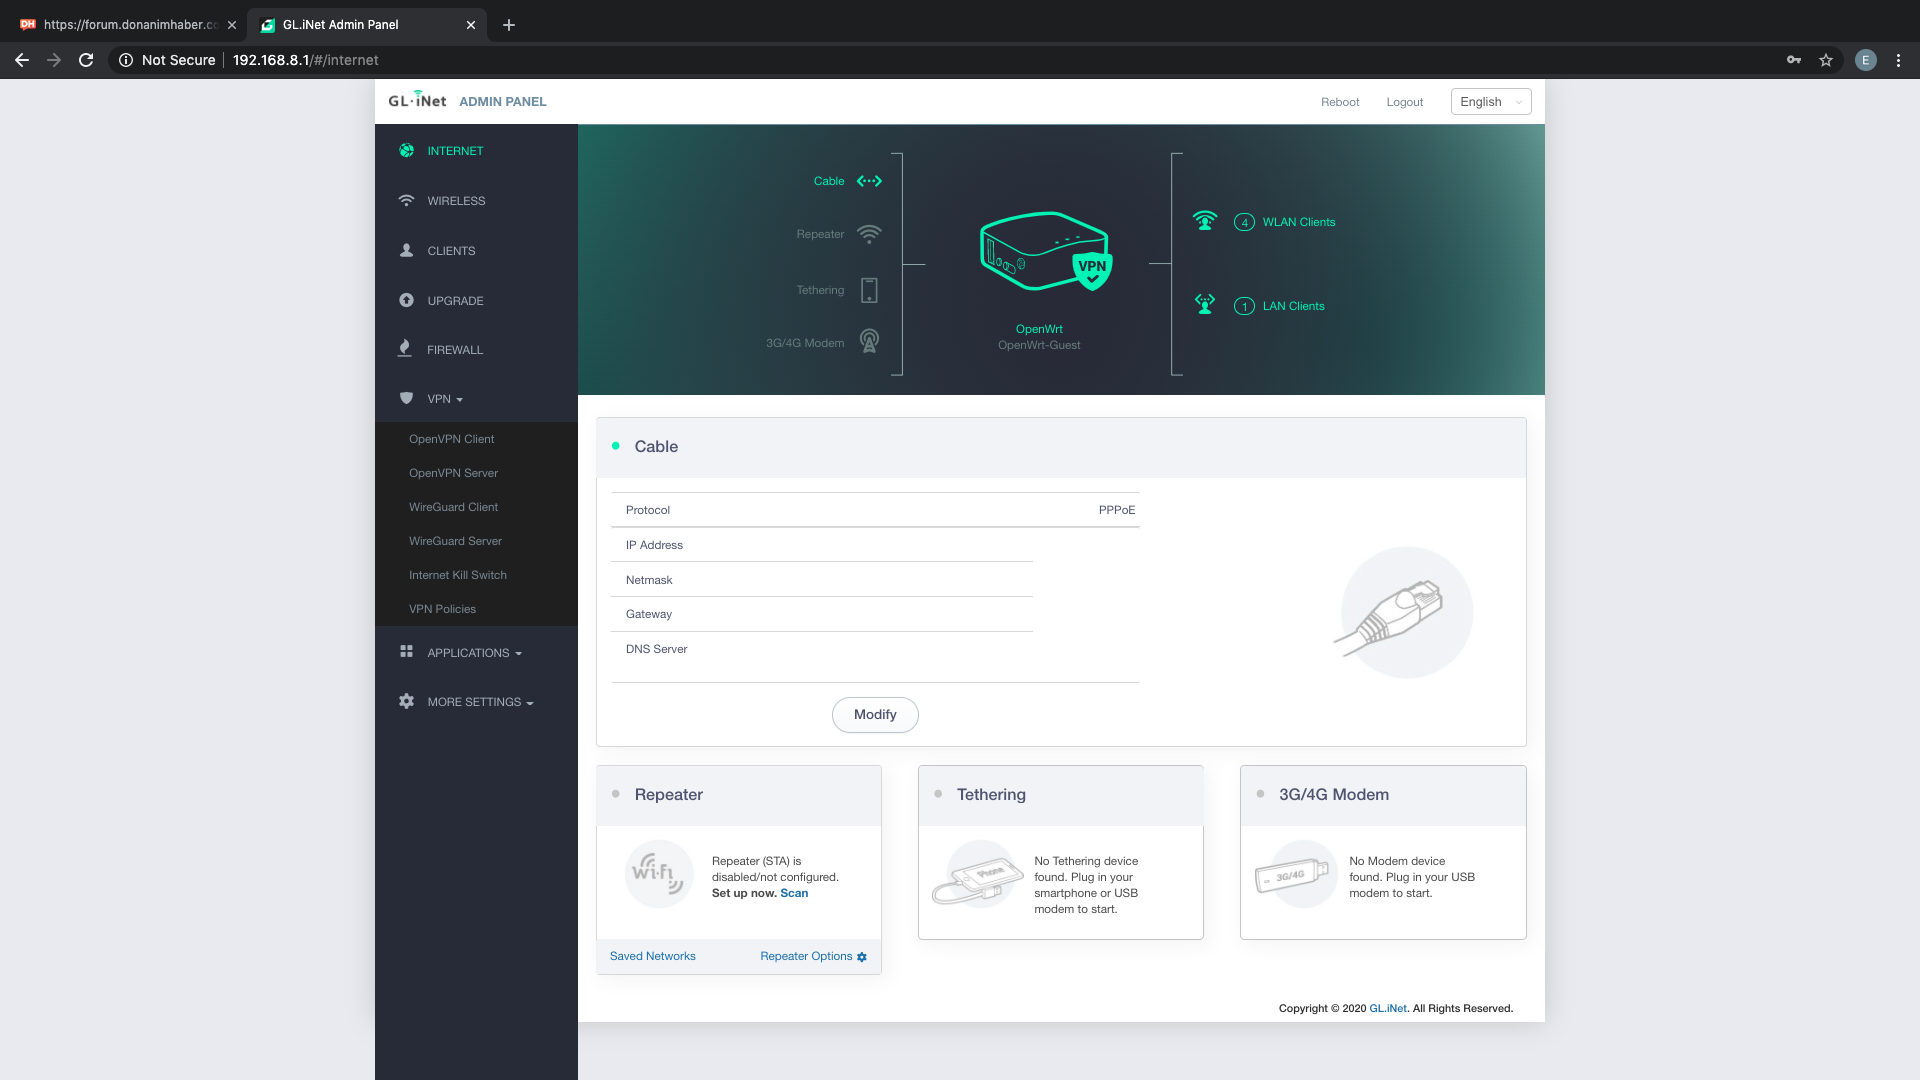
Task: Click the GL.iNet copyright link
Action: point(1387,1008)
